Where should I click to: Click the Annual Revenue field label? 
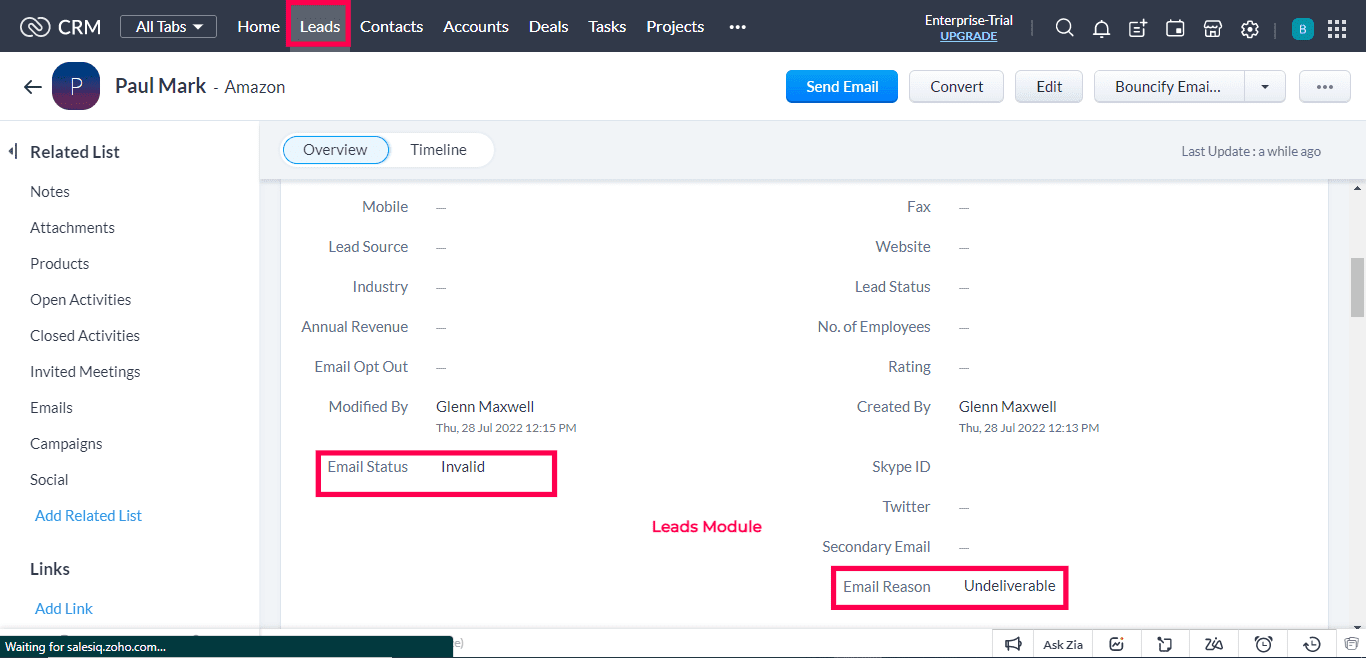click(355, 327)
